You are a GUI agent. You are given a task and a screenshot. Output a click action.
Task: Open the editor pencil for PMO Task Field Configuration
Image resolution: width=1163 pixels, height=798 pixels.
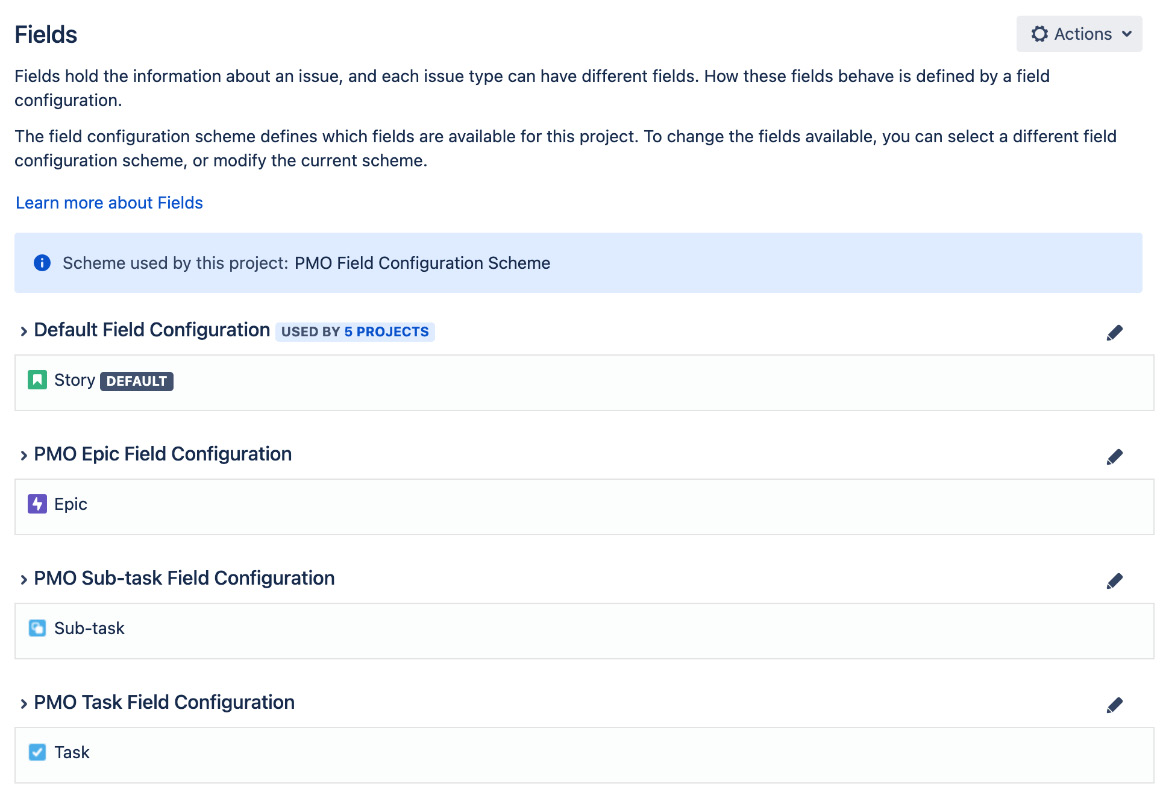1114,705
